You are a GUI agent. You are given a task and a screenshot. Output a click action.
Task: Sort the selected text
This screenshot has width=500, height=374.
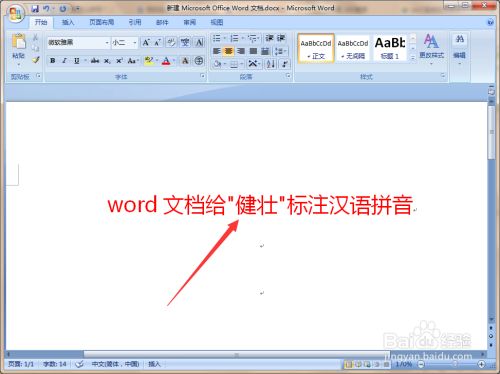point(271,64)
